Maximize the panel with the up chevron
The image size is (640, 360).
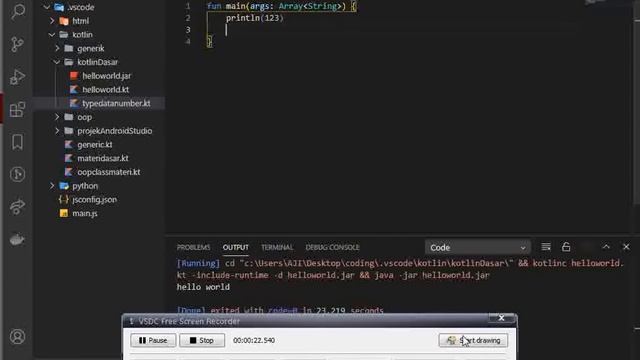pos(606,247)
